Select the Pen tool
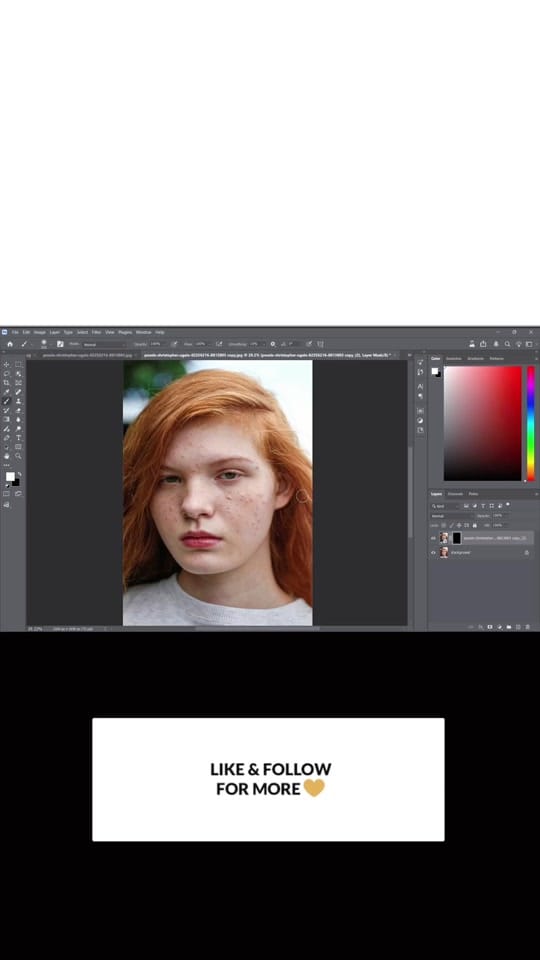This screenshot has width=540, height=960. pyautogui.click(x=7, y=438)
